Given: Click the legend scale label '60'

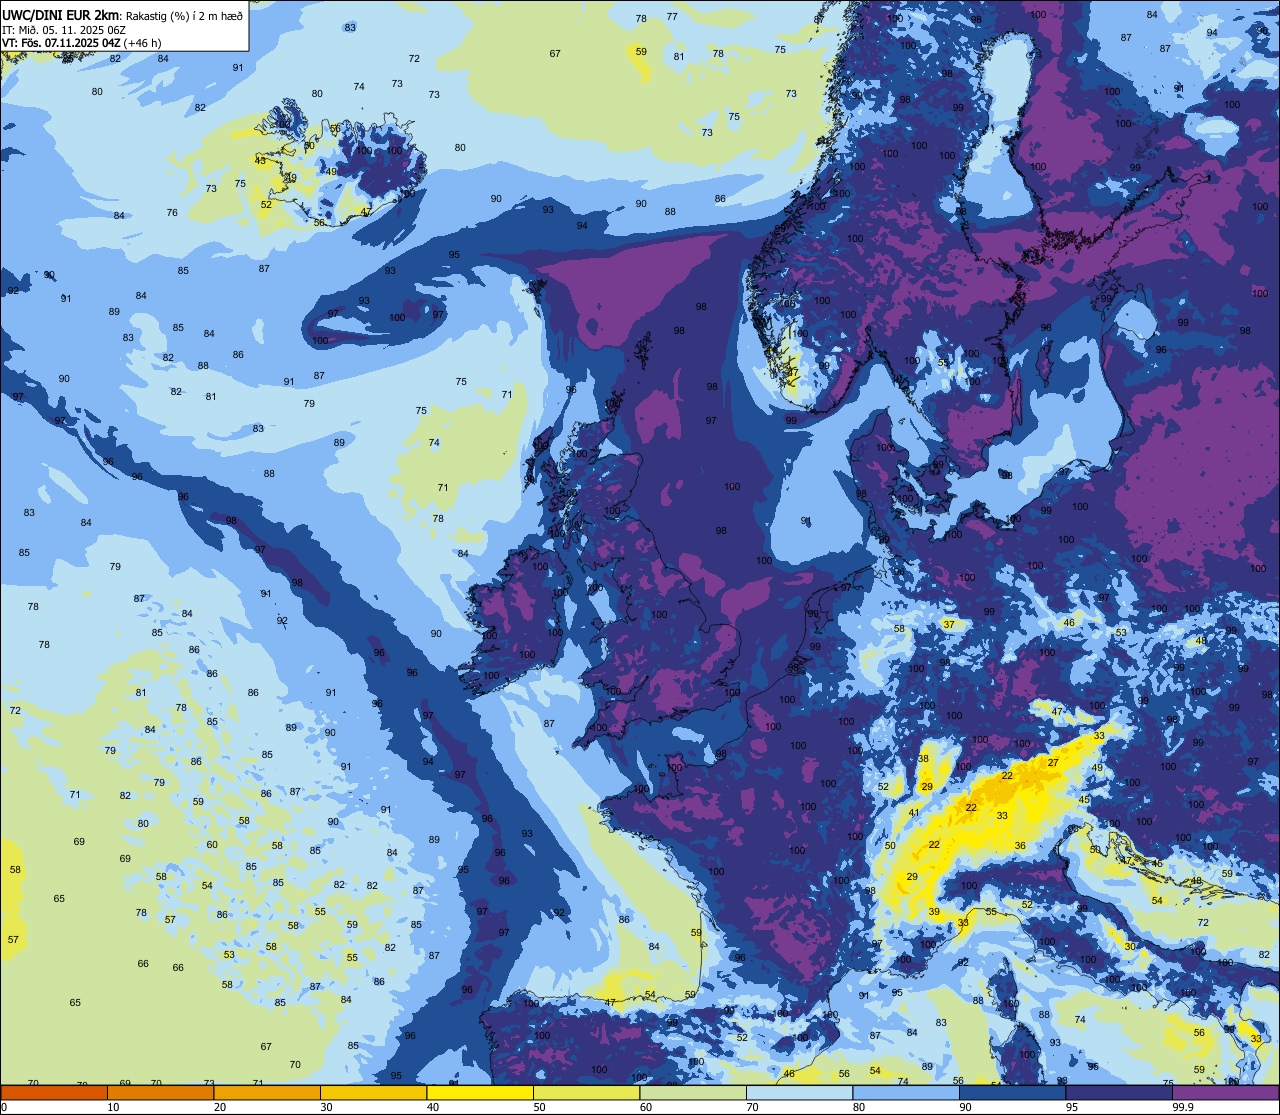Looking at the screenshot, I should [646, 1107].
